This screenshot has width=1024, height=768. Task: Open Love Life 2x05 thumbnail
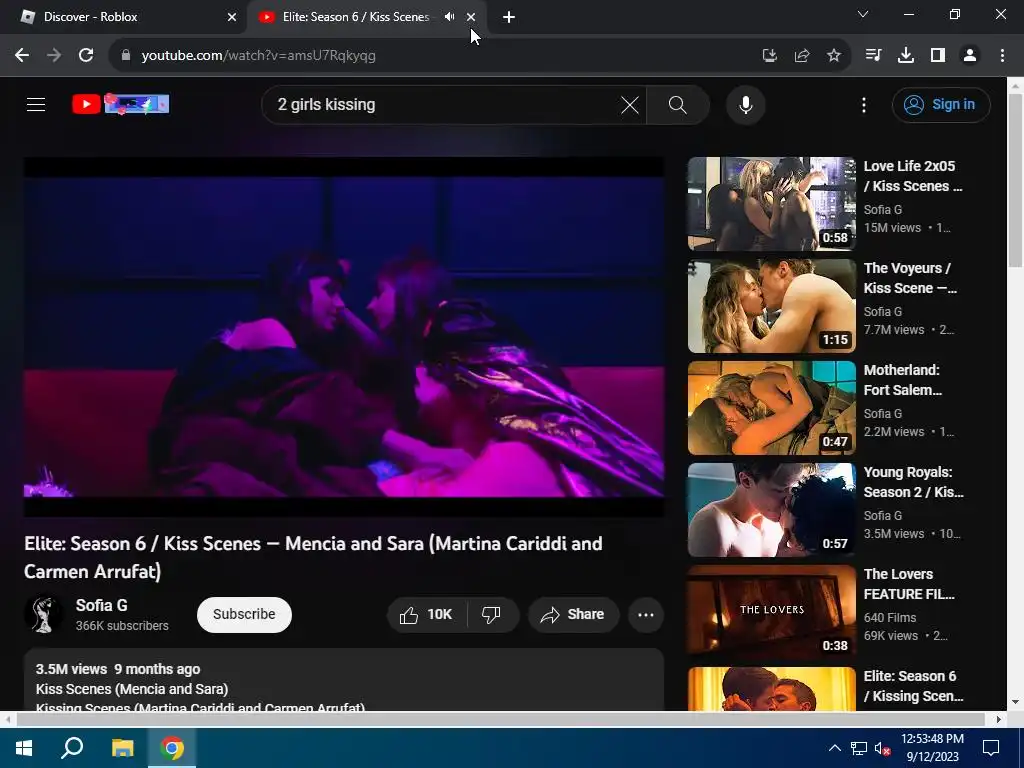tap(772, 204)
